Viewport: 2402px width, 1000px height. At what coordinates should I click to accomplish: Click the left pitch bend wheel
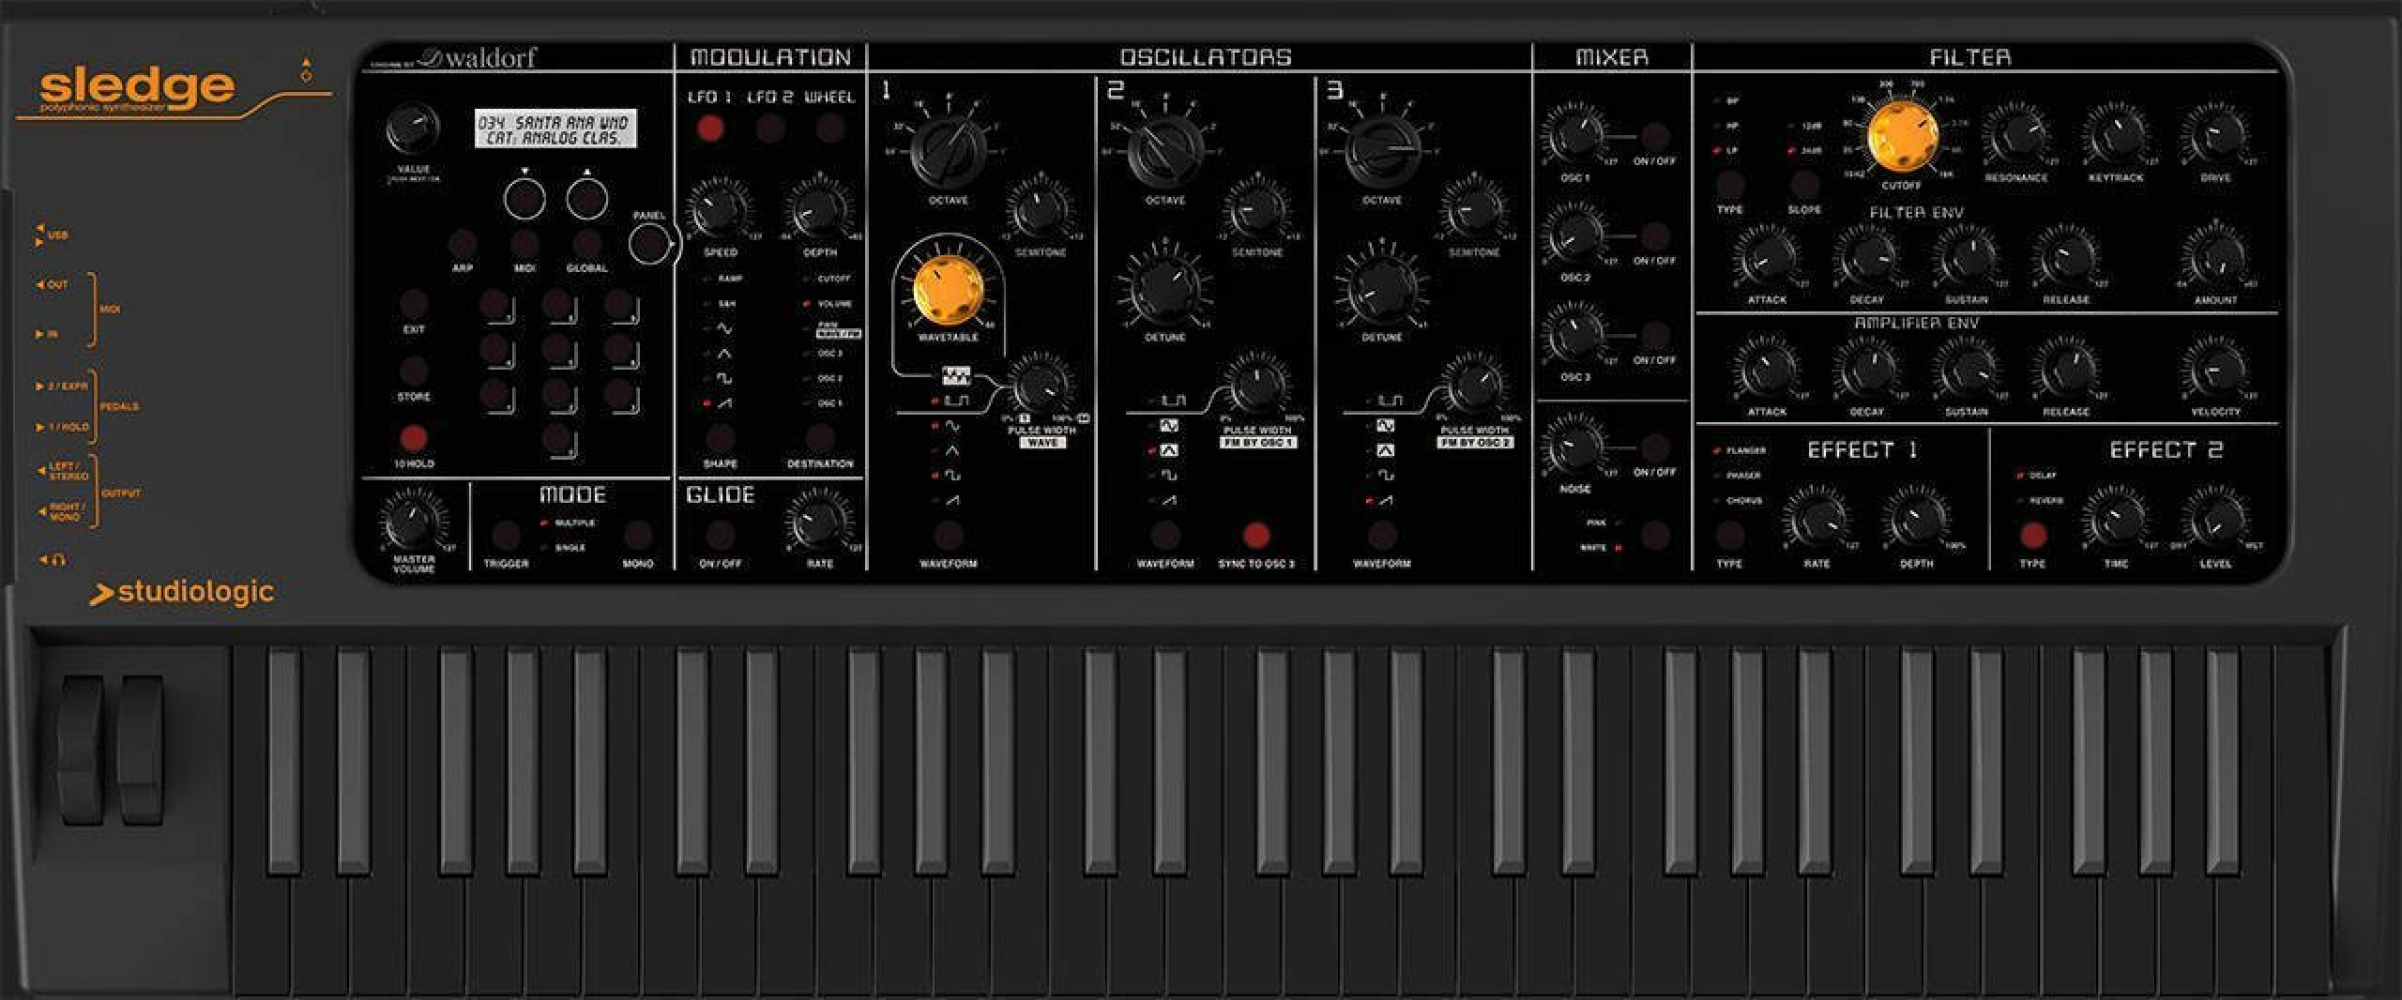(81, 750)
